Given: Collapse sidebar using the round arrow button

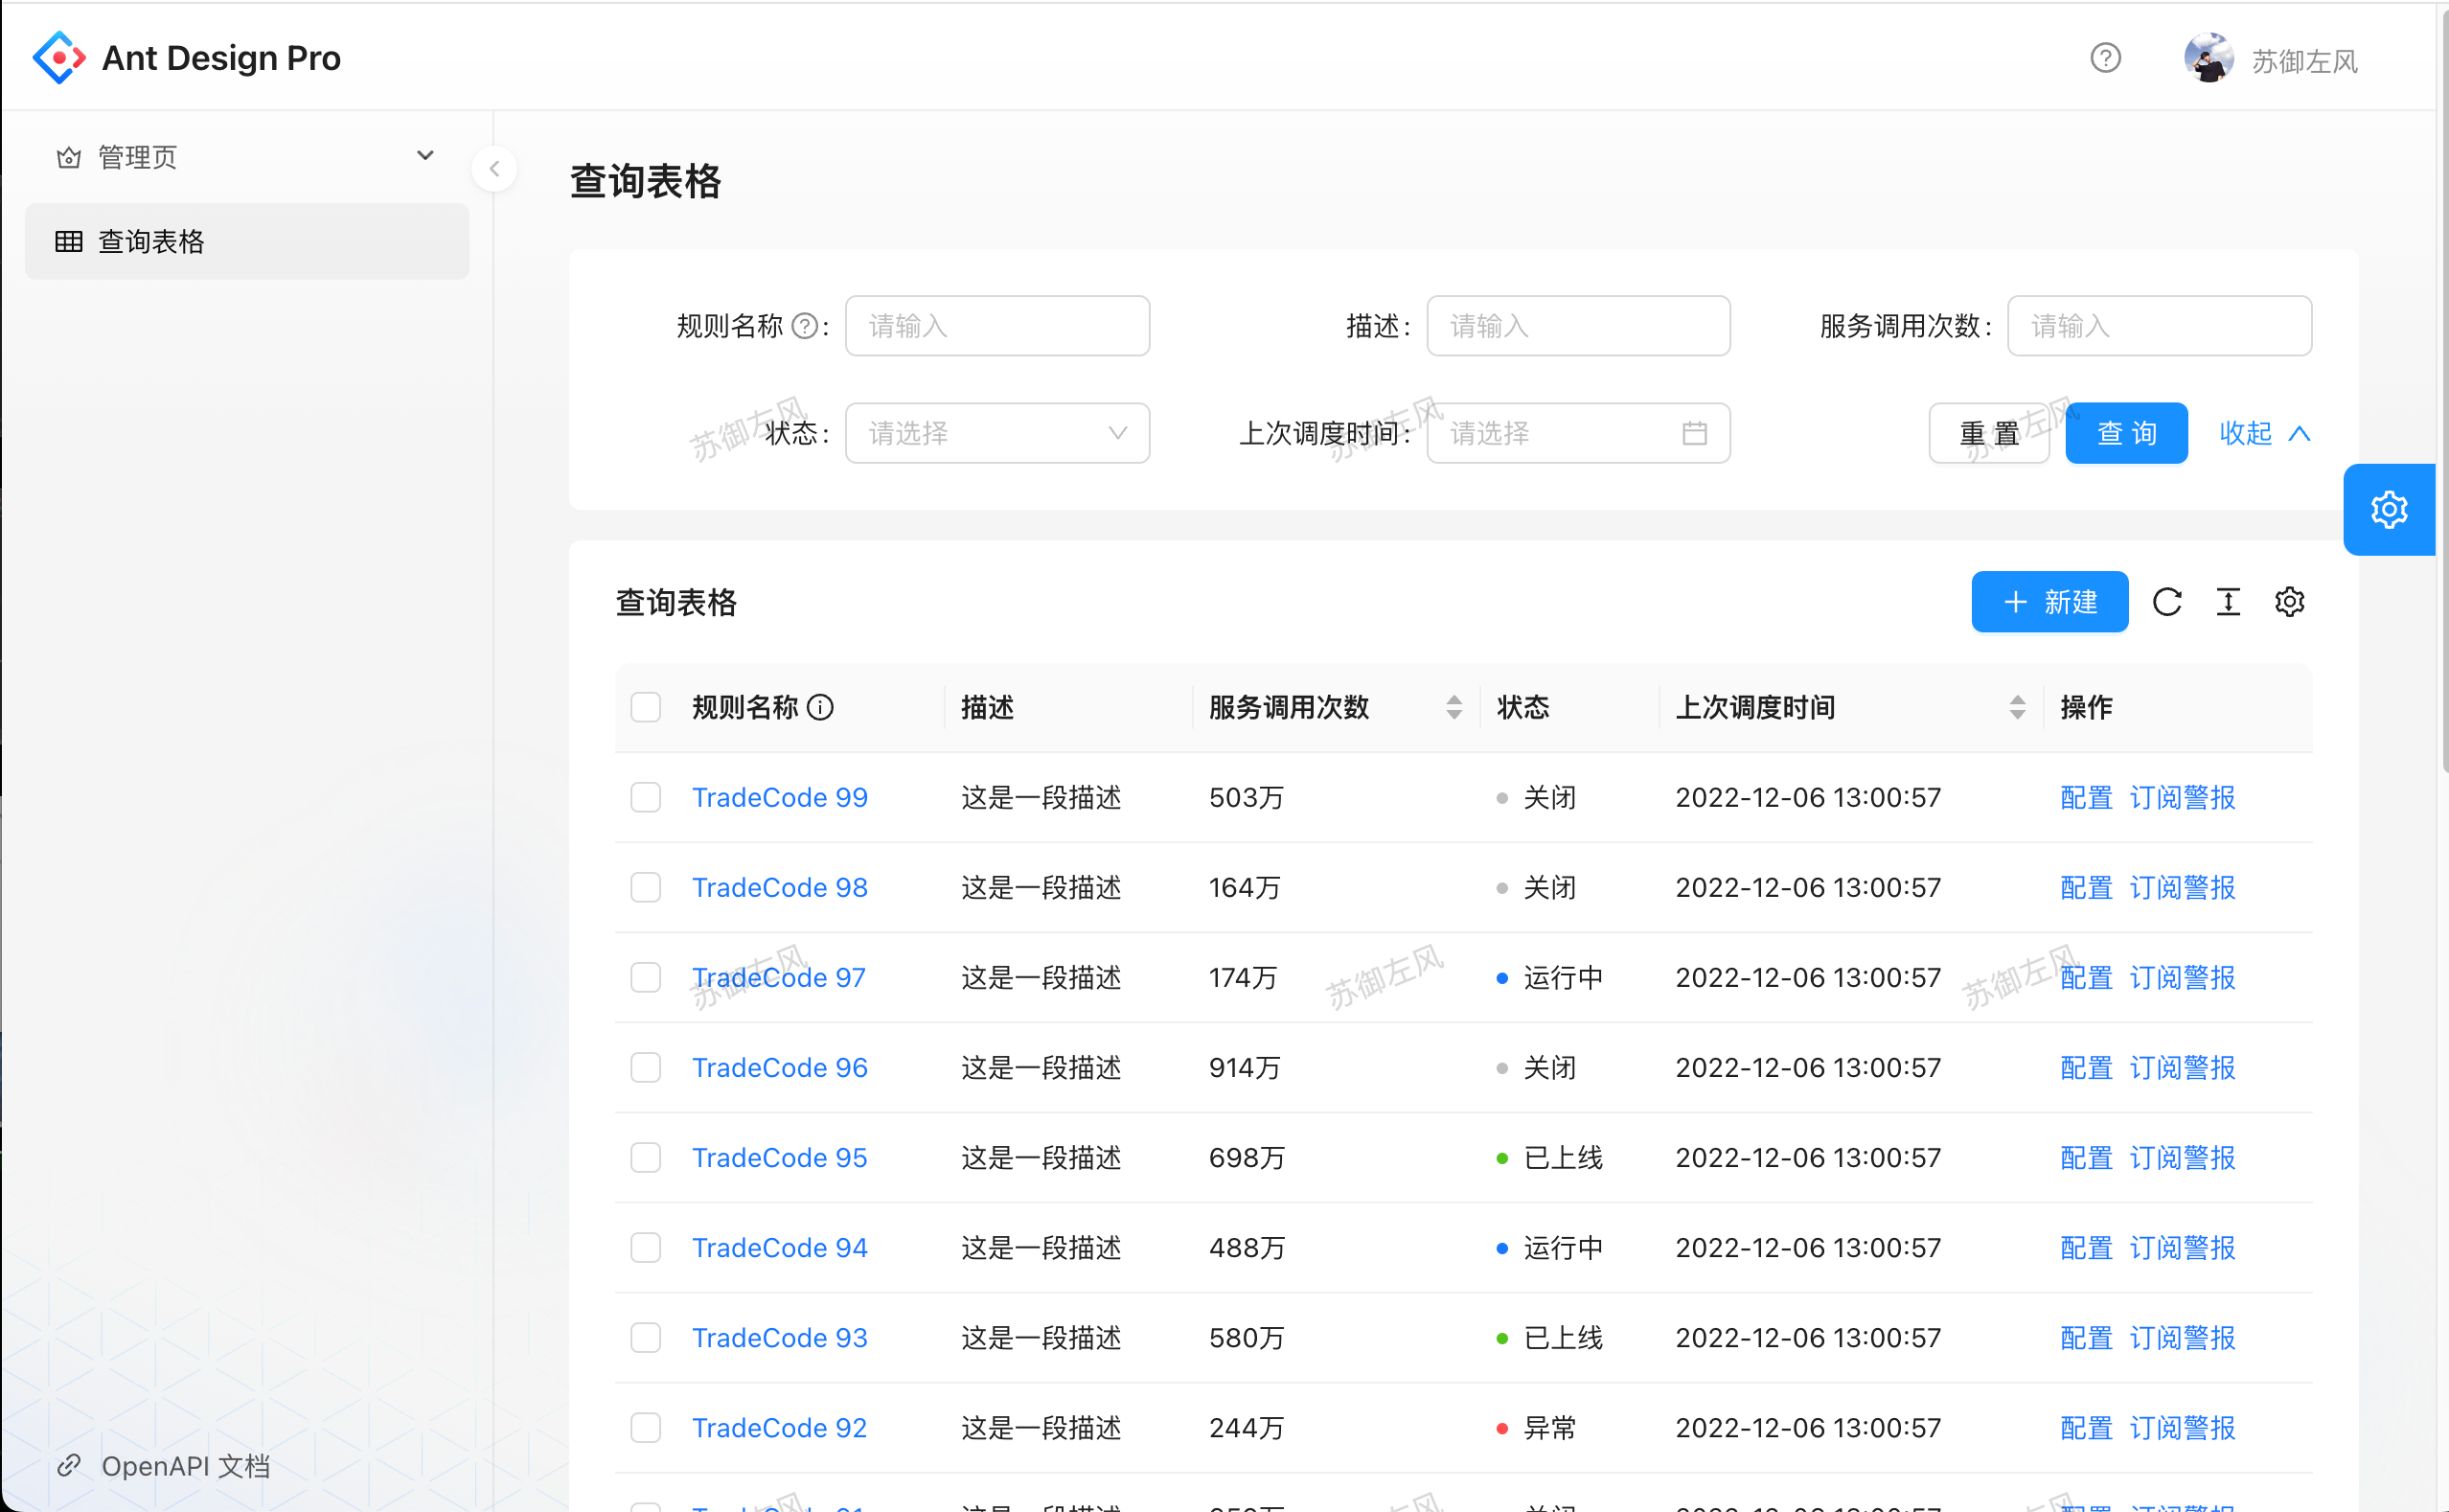Looking at the screenshot, I should 494,169.
